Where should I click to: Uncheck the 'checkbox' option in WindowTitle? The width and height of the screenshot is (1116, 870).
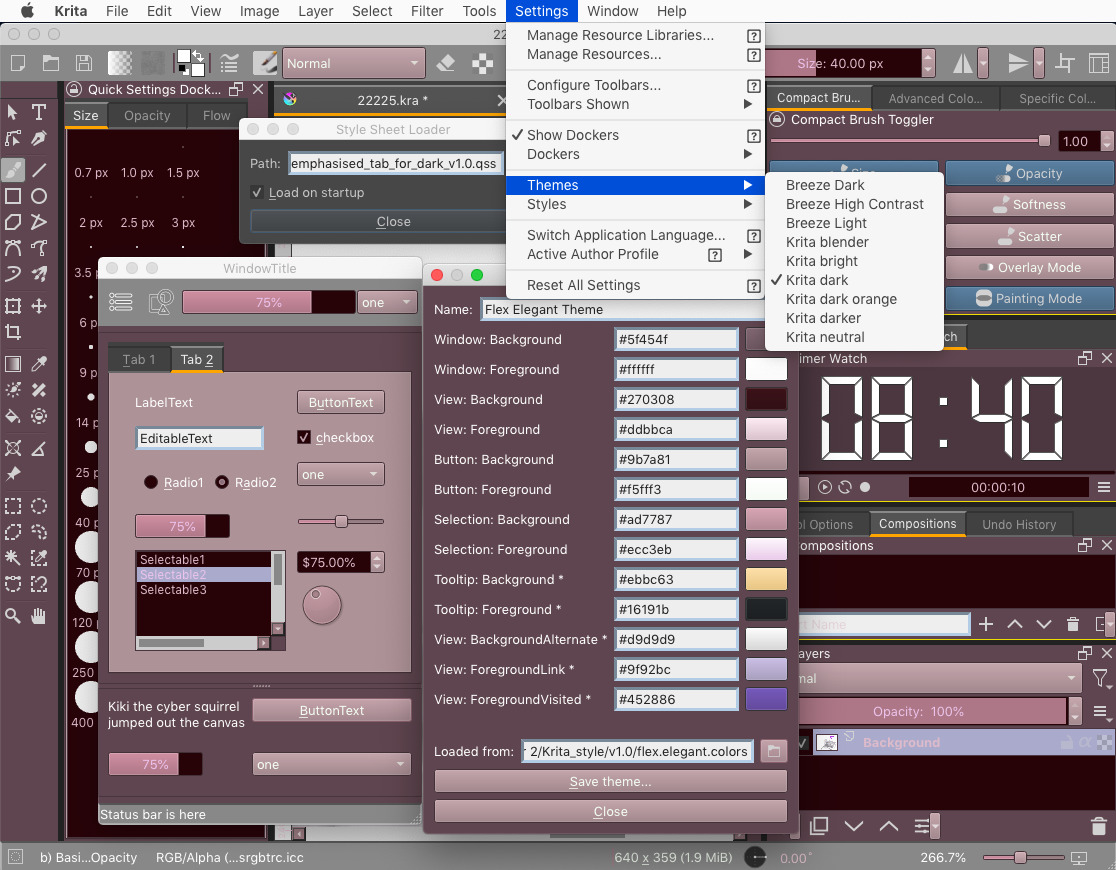tap(305, 437)
